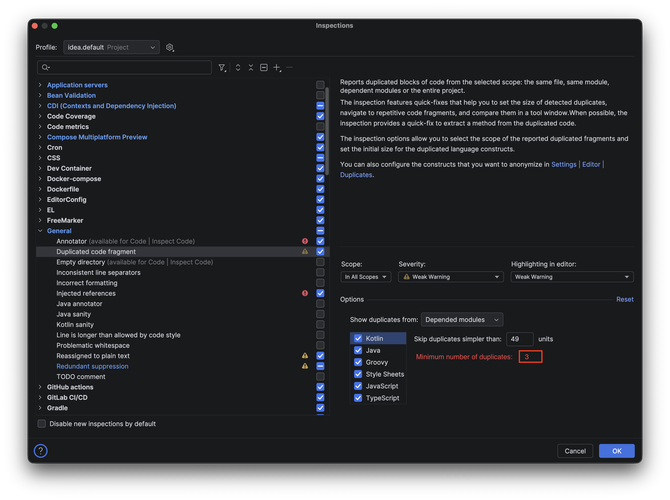The height and width of the screenshot is (500, 670).
Task: Select Redundant suppression inspection item
Action: coord(92,366)
